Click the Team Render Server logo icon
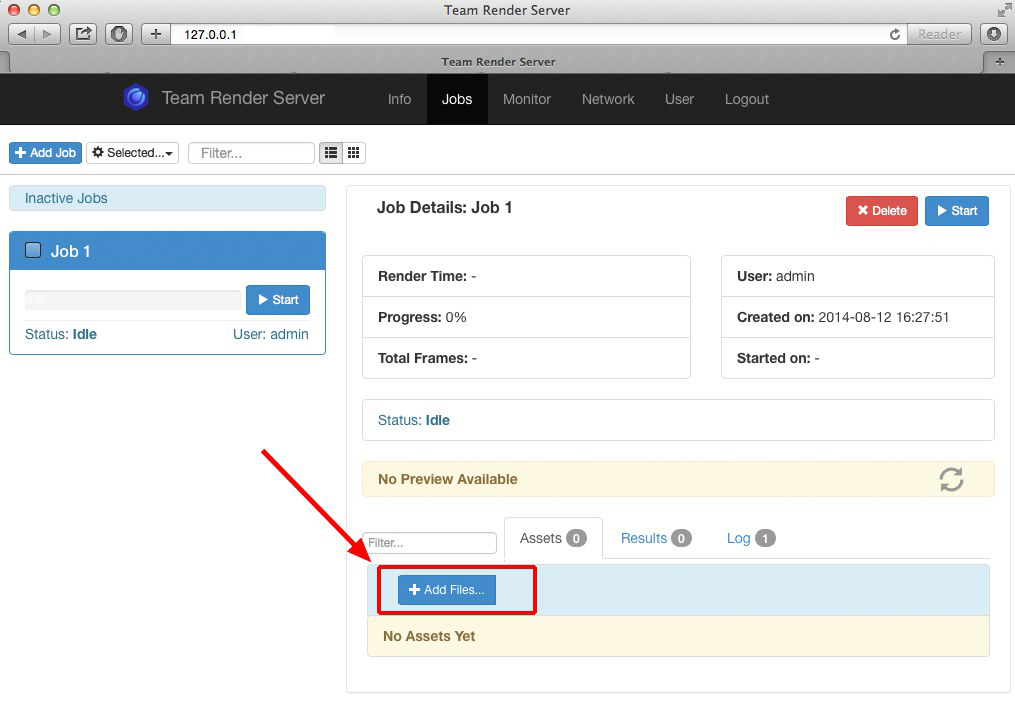The width and height of the screenshot is (1015, 727). [135, 98]
